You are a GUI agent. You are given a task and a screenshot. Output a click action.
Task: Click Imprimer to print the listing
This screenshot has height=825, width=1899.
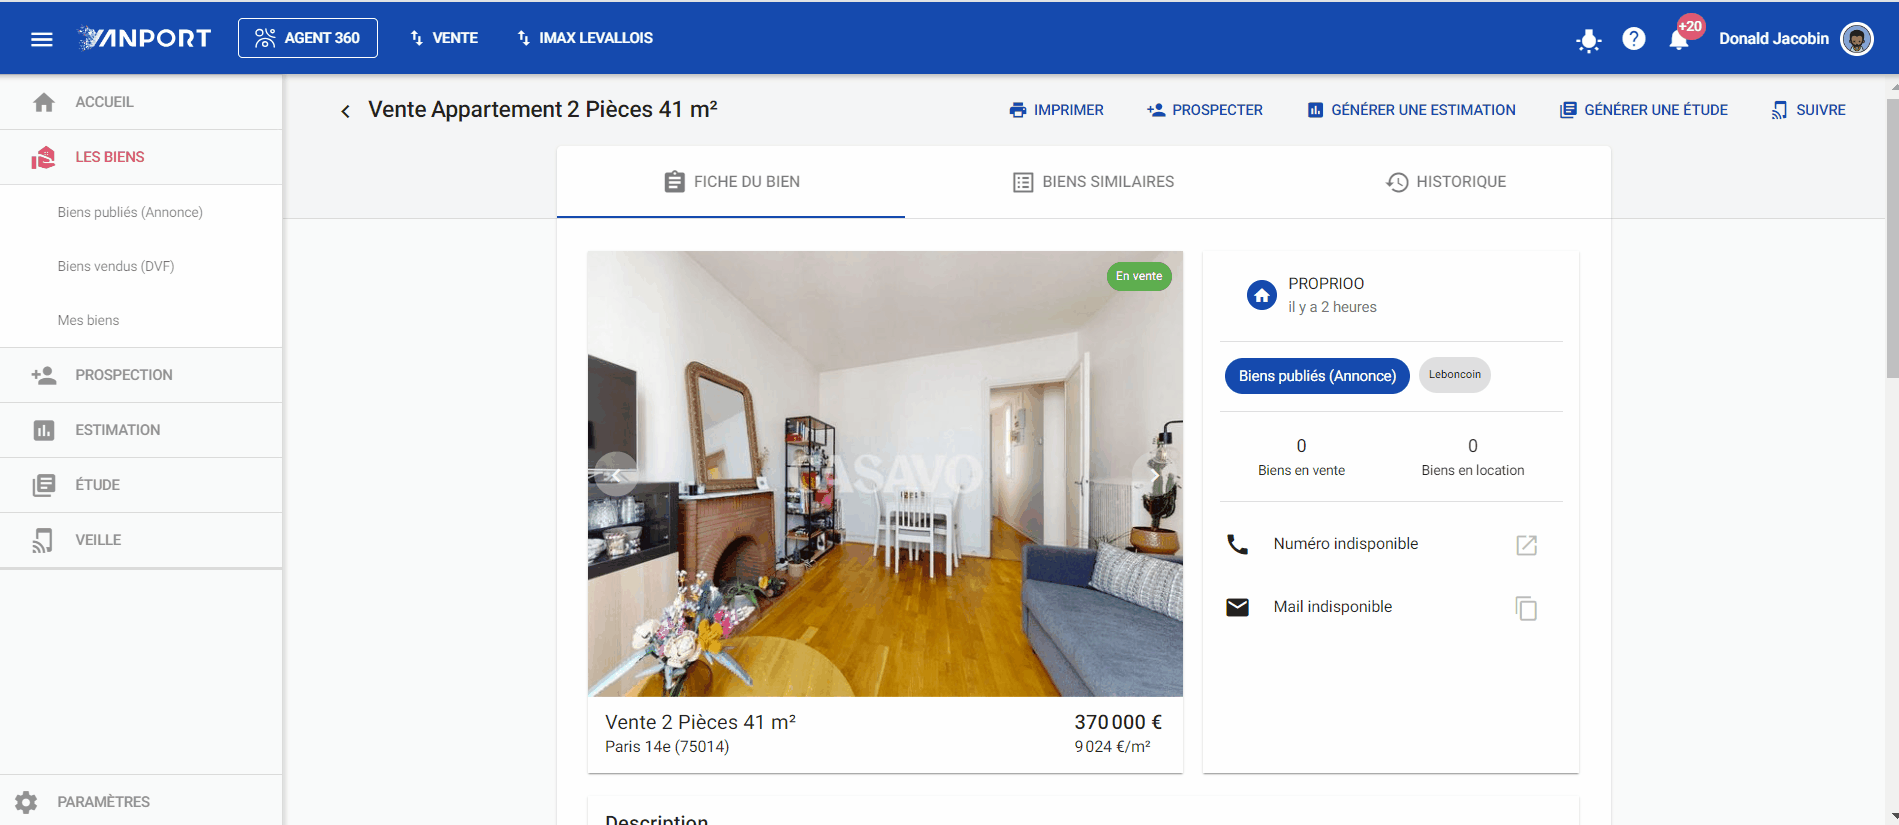(x=1056, y=110)
